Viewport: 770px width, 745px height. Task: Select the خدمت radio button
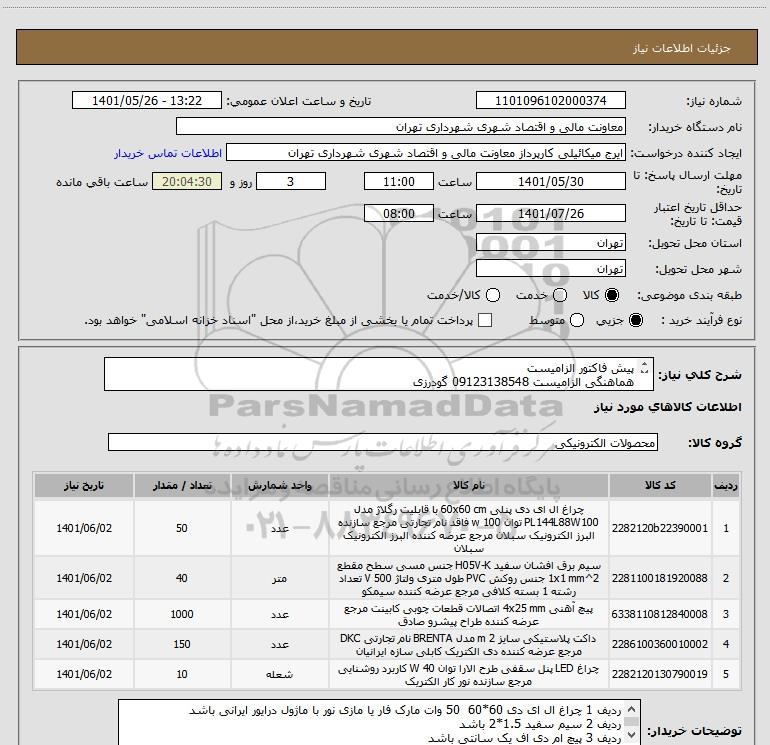[x=560, y=295]
